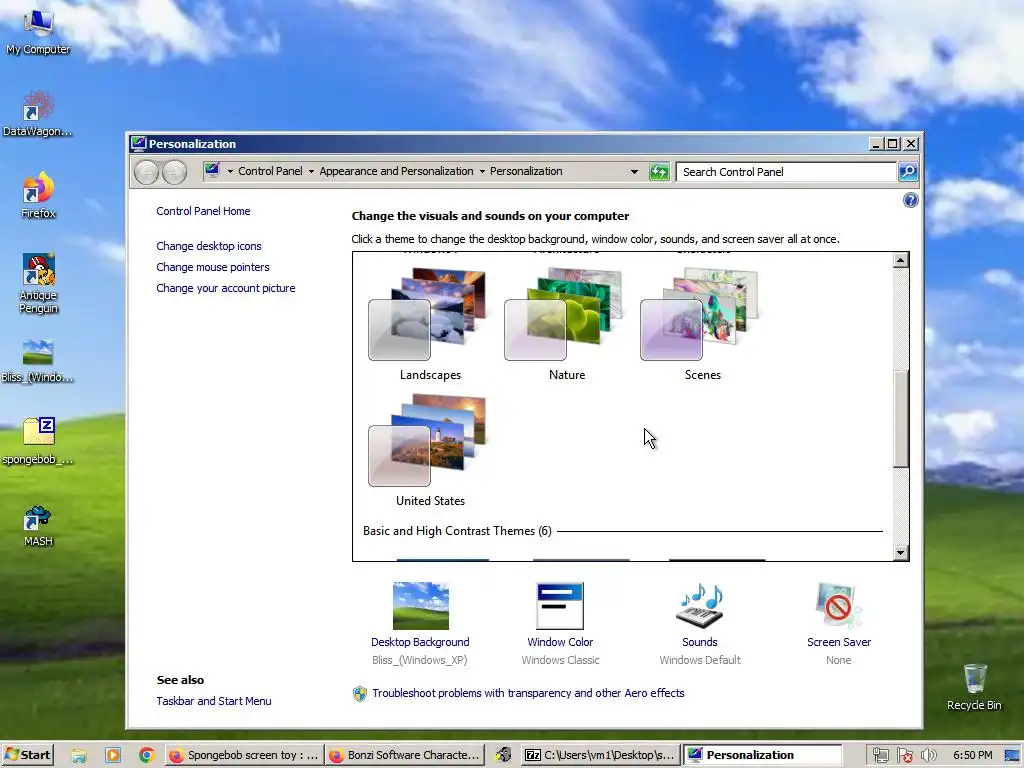Click the Personalization breadcrumb segment

click(x=526, y=171)
